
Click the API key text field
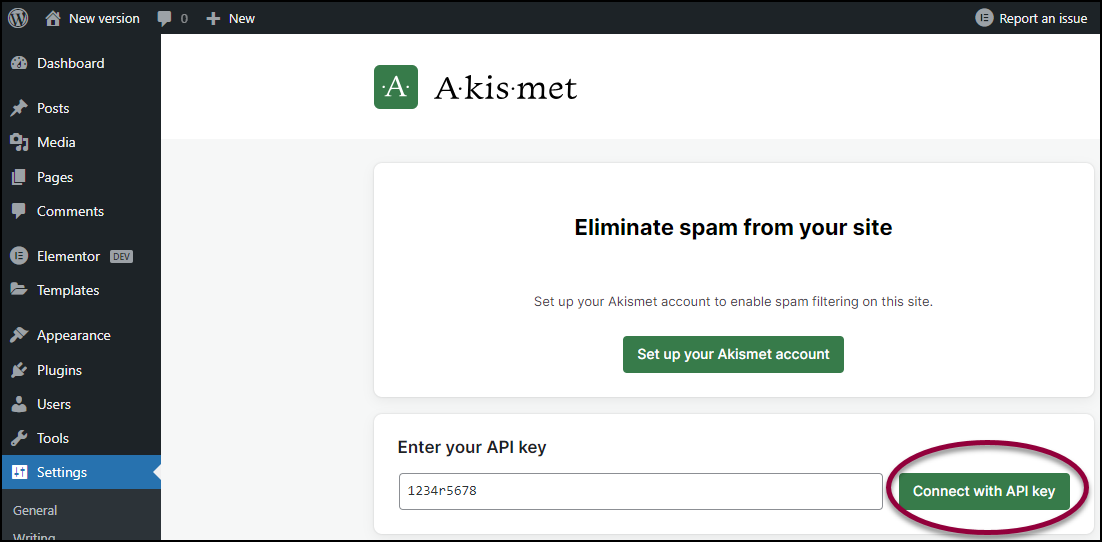coord(640,491)
